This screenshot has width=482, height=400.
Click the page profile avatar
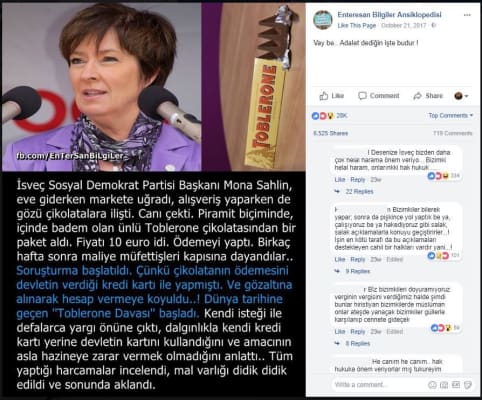coord(323,20)
